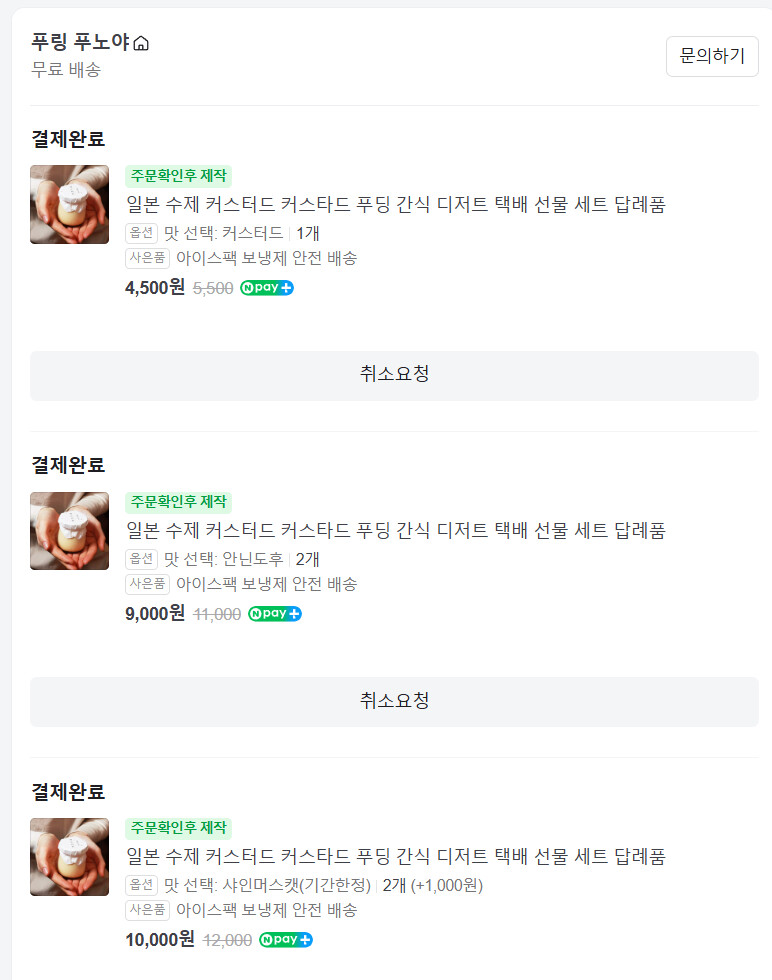Open the store home icon beside 푸링 푸노야

[x=141, y=43]
